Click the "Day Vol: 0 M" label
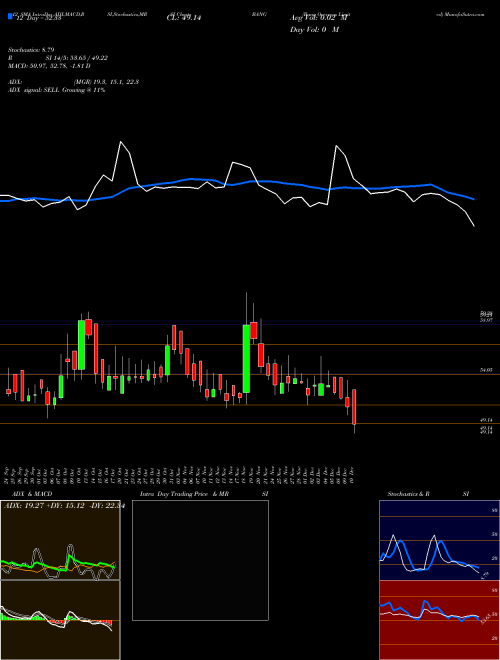 pos(314,29)
